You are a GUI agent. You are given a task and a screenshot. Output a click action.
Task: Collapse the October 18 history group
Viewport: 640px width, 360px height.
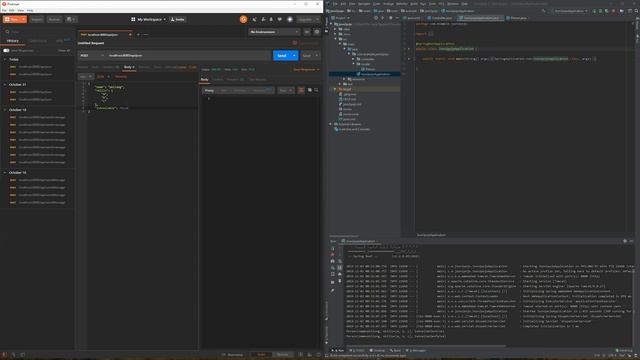click(5, 110)
